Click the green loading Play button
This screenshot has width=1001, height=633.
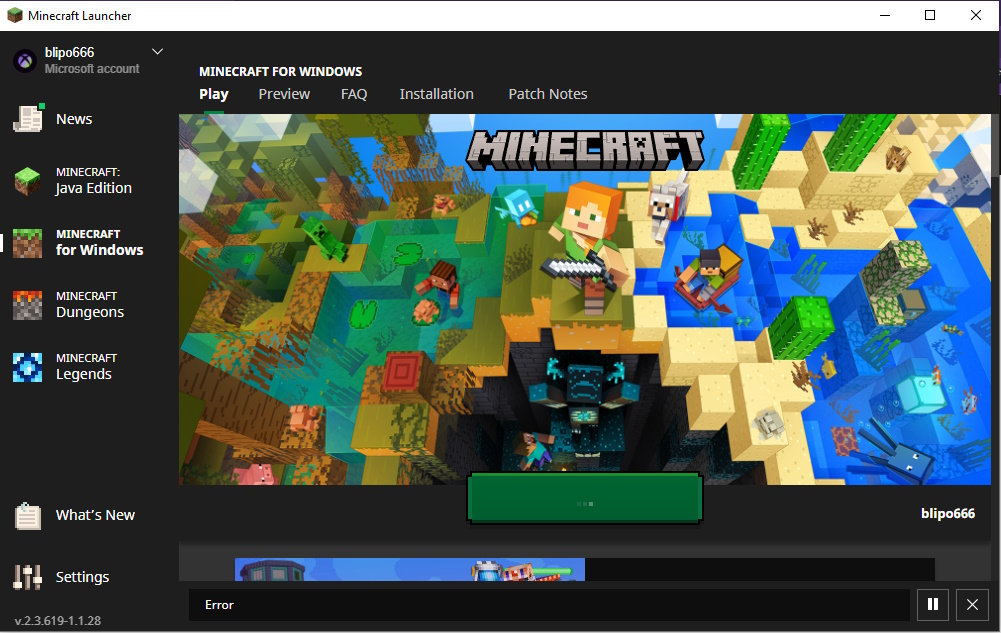click(x=585, y=498)
